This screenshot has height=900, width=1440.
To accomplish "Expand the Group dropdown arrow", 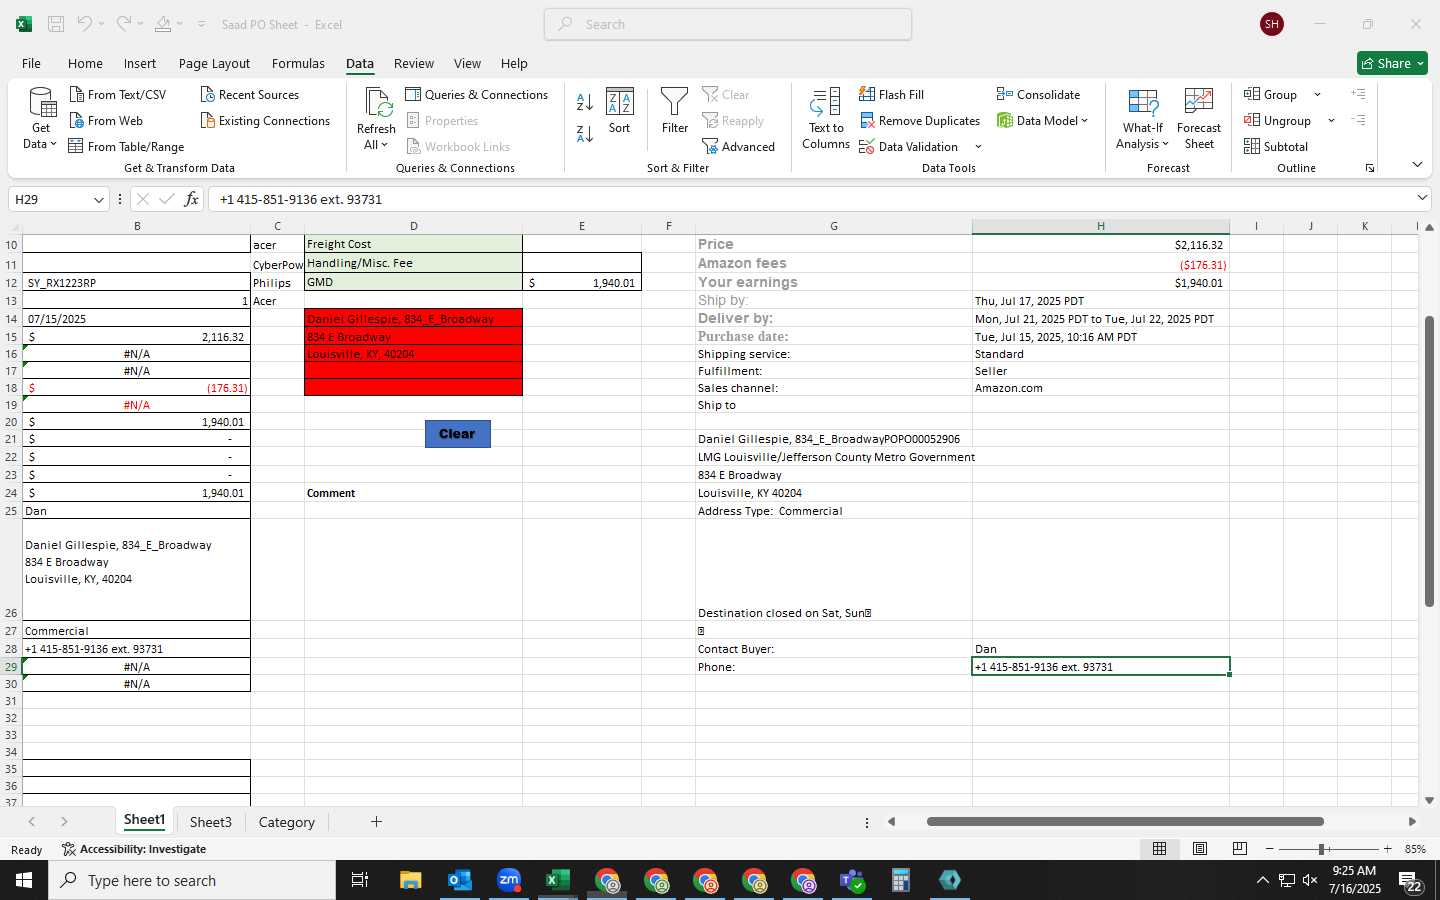I will 1317,94.
